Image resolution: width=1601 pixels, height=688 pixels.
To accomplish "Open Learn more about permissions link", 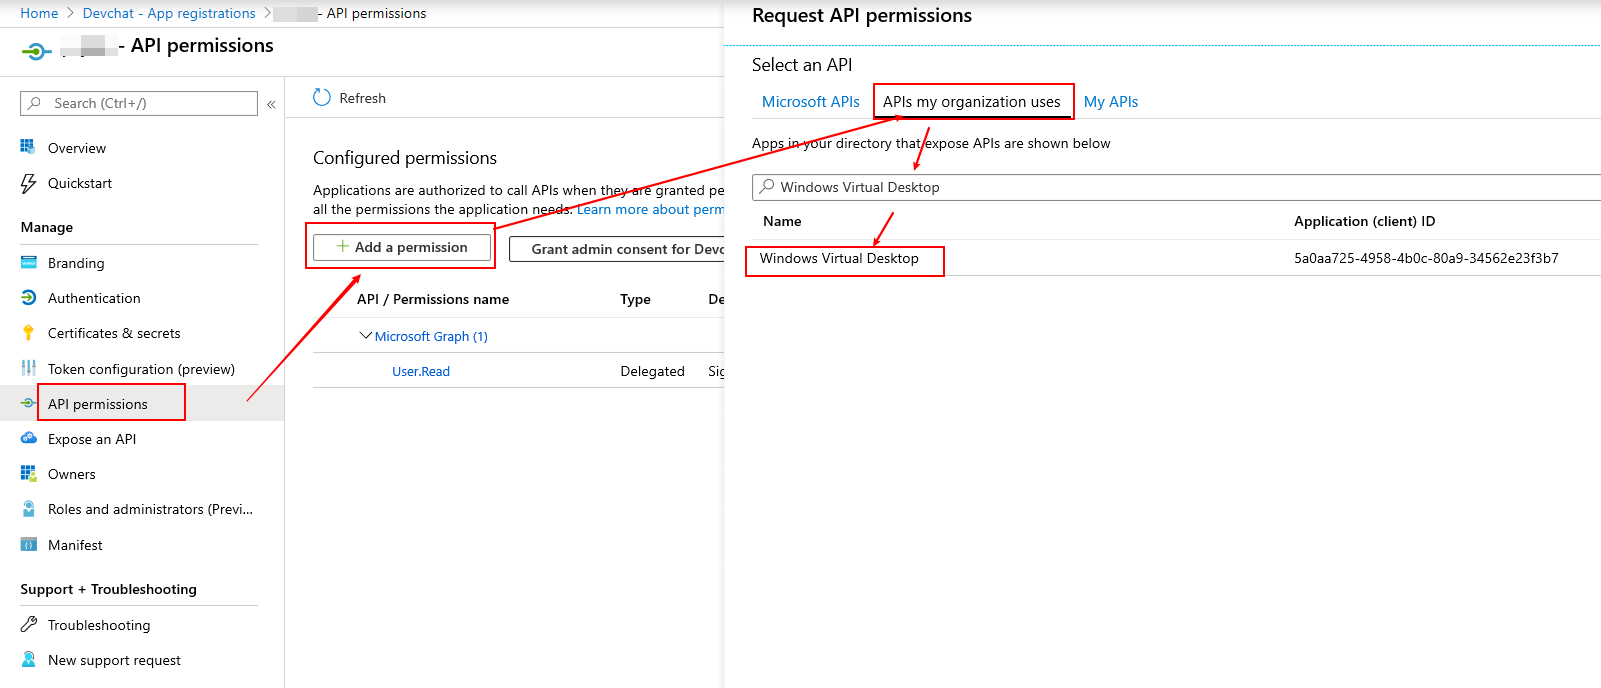I will coord(650,209).
